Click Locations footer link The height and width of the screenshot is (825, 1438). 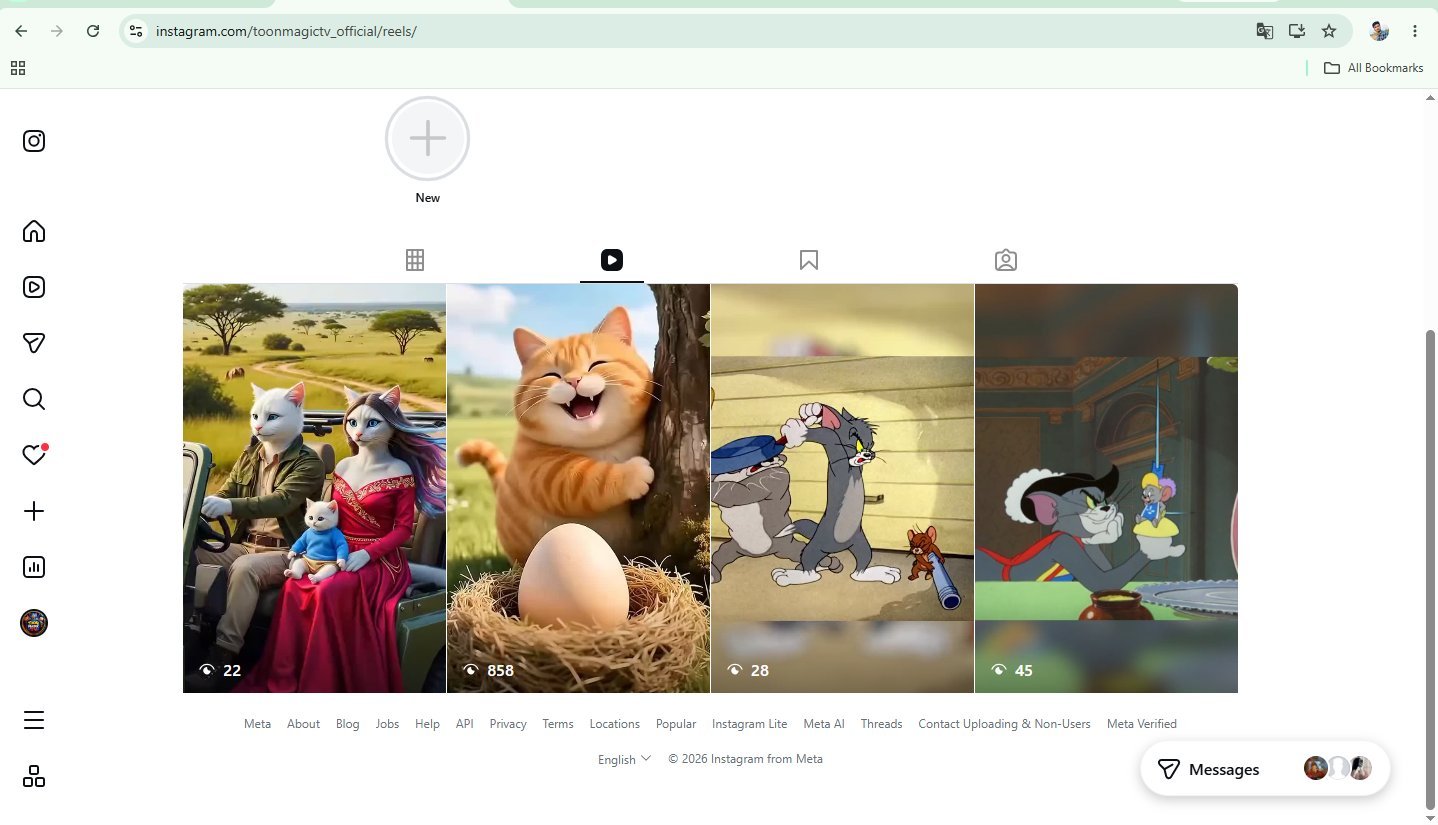(614, 724)
